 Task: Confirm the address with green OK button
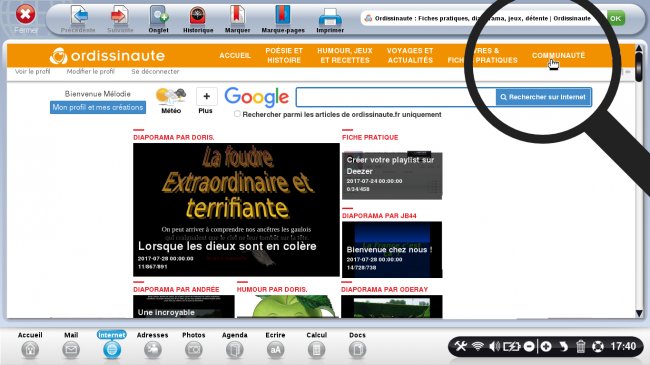(616, 18)
